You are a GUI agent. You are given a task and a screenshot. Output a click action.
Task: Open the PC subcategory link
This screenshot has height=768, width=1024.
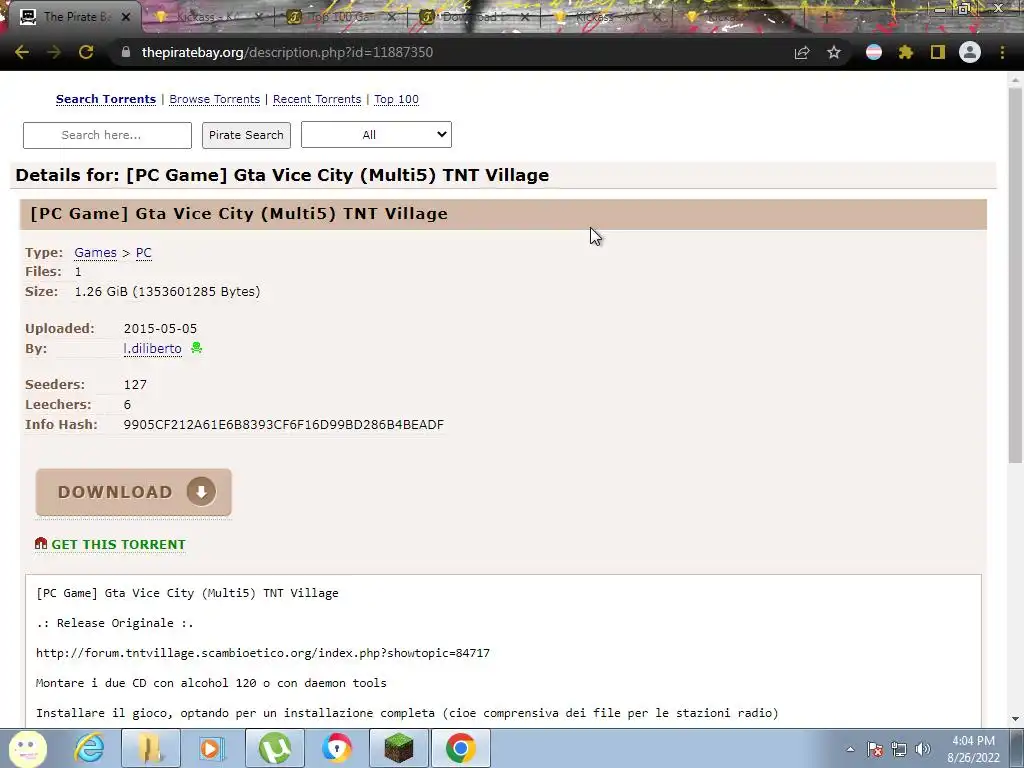coord(144,253)
